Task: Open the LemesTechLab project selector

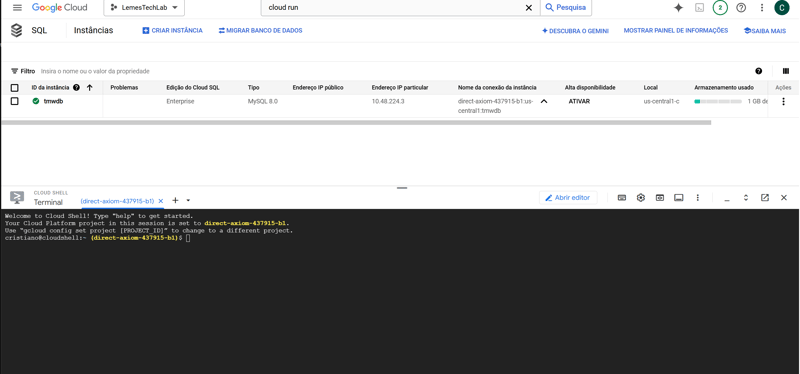Action: (144, 8)
